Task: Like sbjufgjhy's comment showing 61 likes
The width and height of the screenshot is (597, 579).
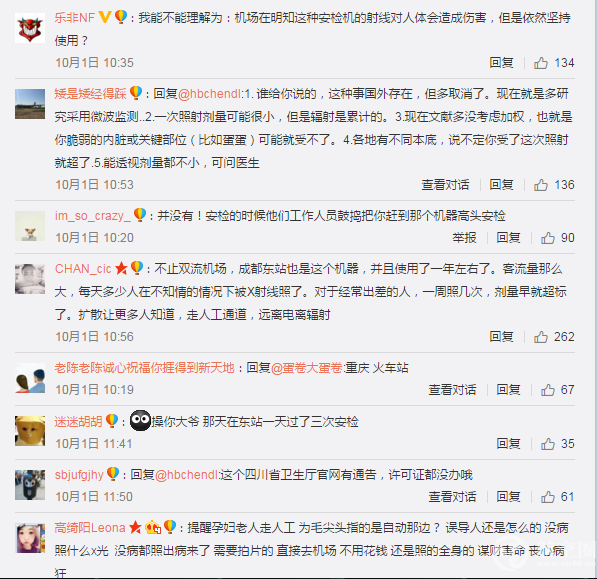Action: click(548, 497)
